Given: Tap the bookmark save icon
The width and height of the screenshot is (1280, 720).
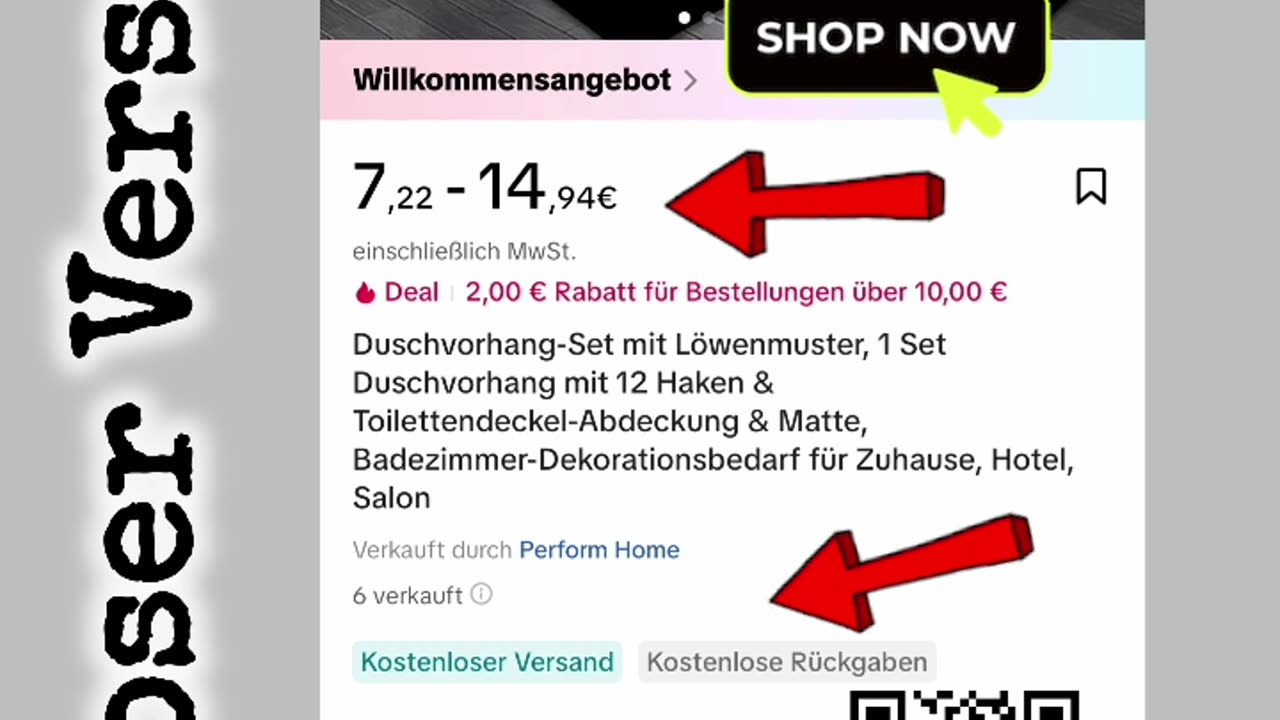Looking at the screenshot, I should (x=1091, y=186).
